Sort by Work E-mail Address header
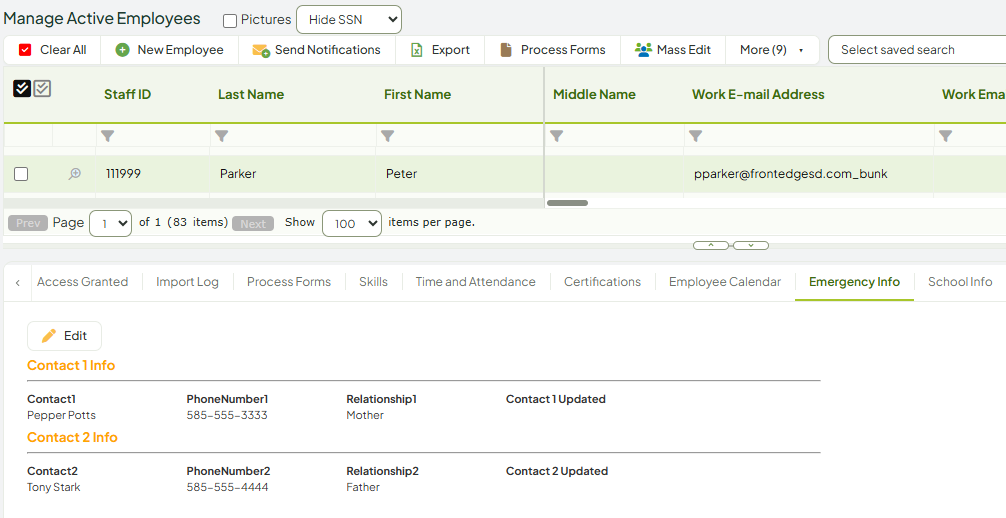 758,94
